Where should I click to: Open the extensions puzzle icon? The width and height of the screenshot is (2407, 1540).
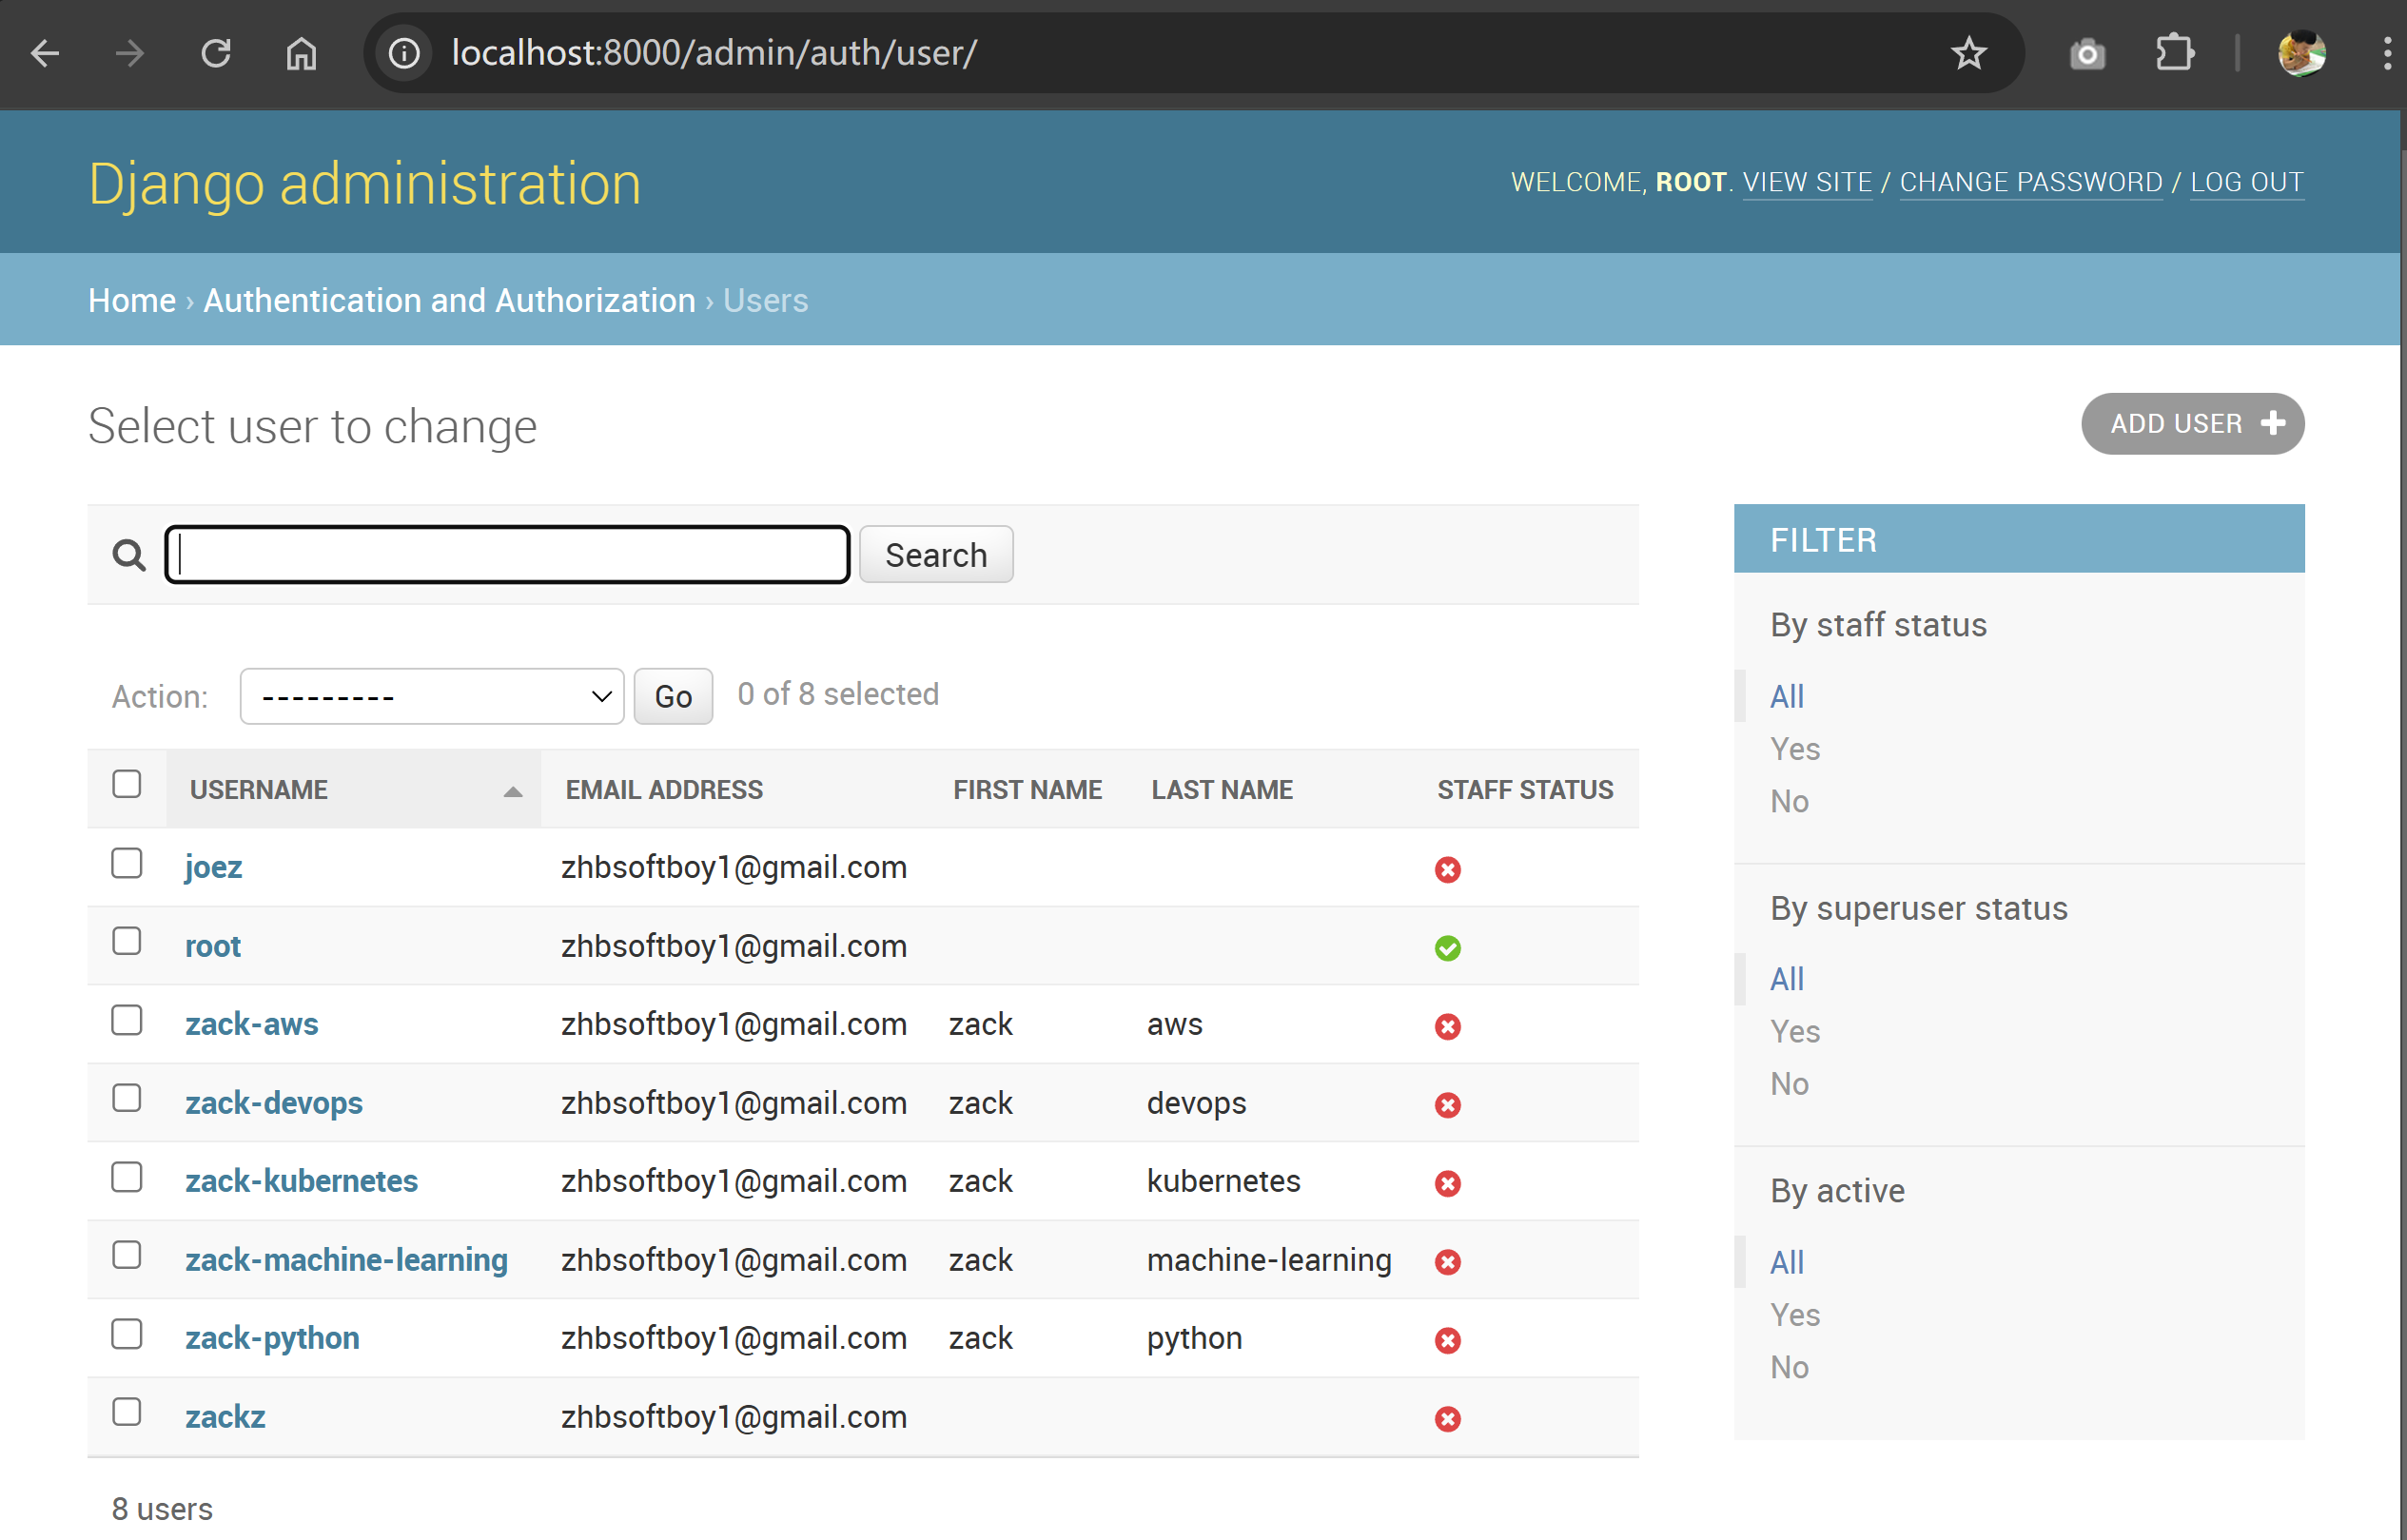pyautogui.click(x=2174, y=53)
